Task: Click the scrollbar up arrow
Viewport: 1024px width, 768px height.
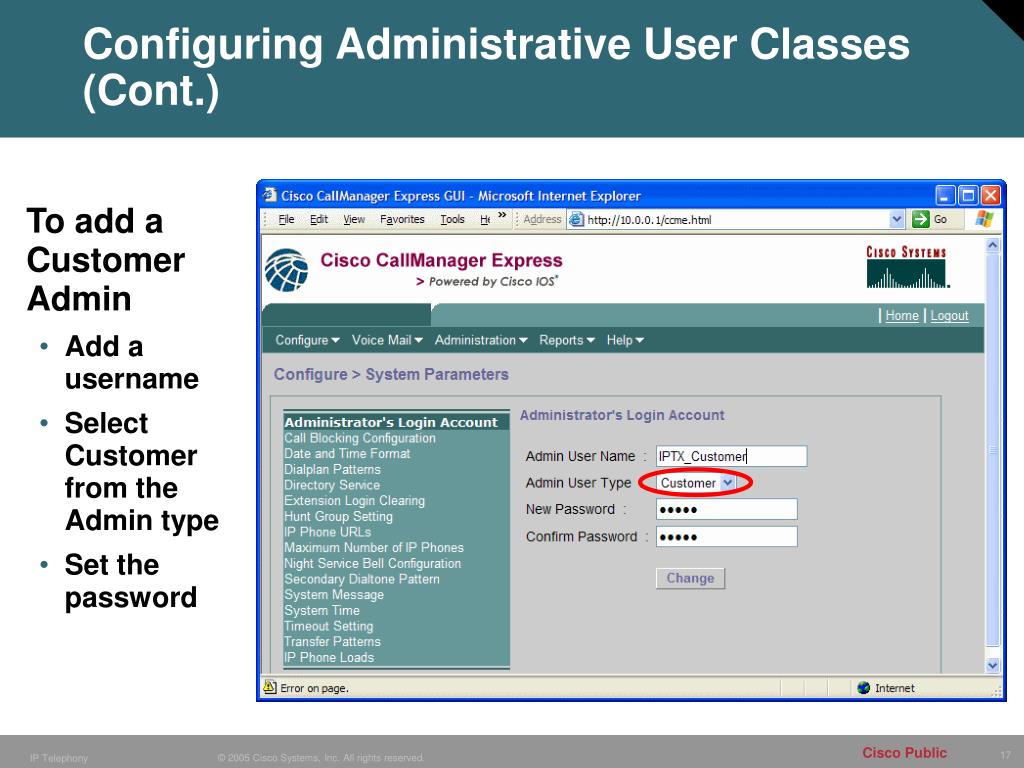Action: tap(993, 246)
